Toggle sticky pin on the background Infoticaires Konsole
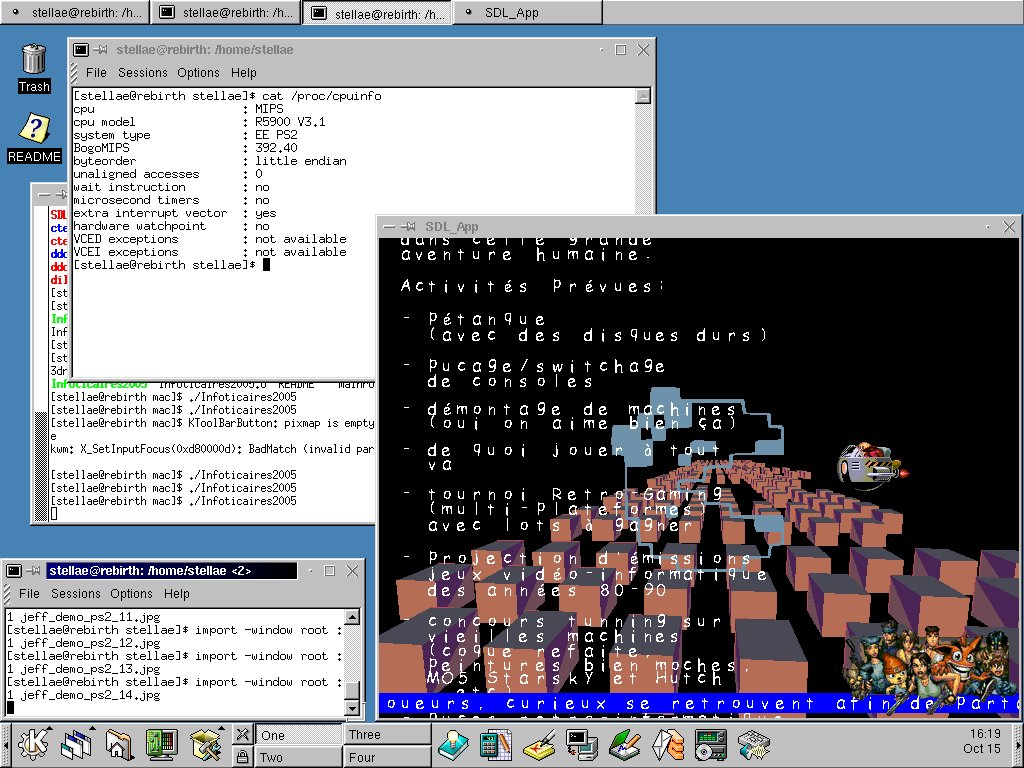The width and height of the screenshot is (1024, 768). (61, 194)
